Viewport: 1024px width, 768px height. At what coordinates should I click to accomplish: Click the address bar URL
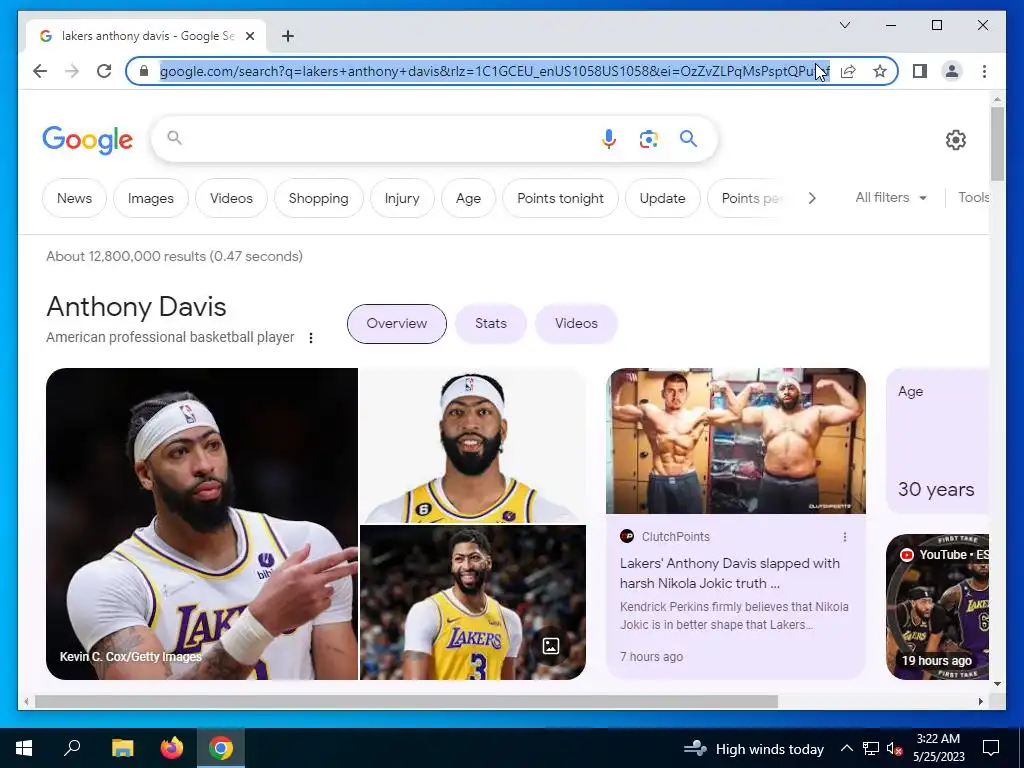pos(494,71)
